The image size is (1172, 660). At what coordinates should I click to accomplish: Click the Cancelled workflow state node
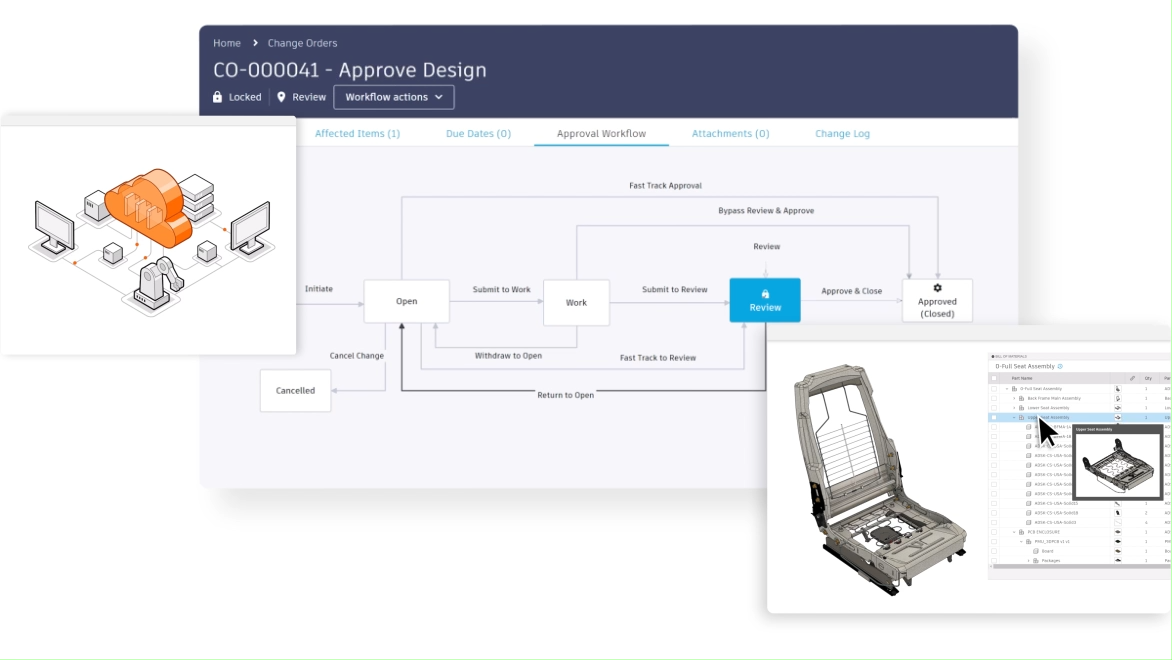[295, 390]
